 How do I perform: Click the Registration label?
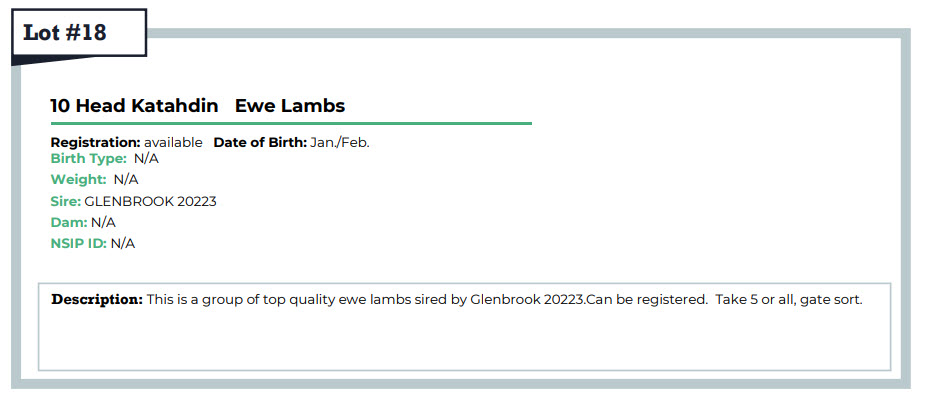click(x=95, y=143)
